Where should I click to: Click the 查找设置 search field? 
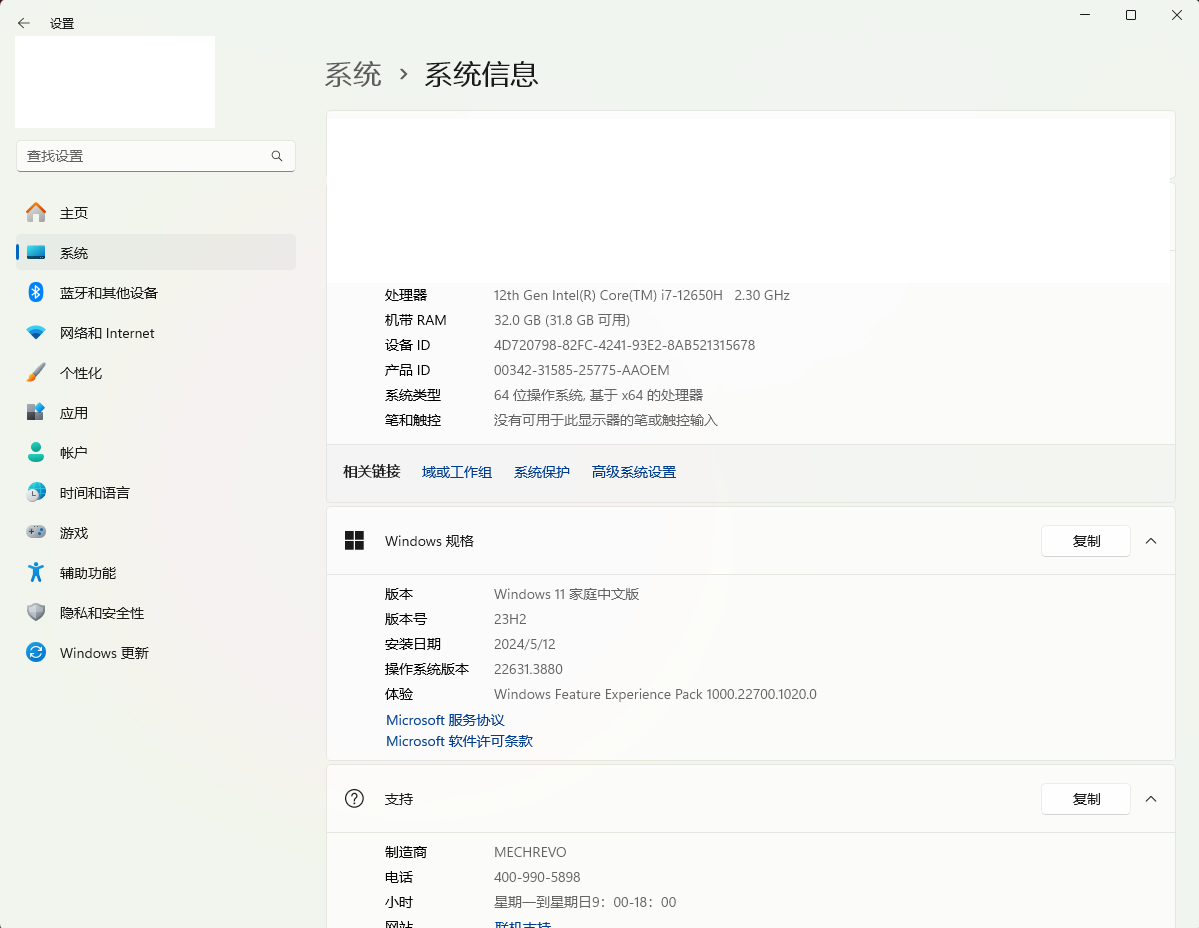pos(156,156)
